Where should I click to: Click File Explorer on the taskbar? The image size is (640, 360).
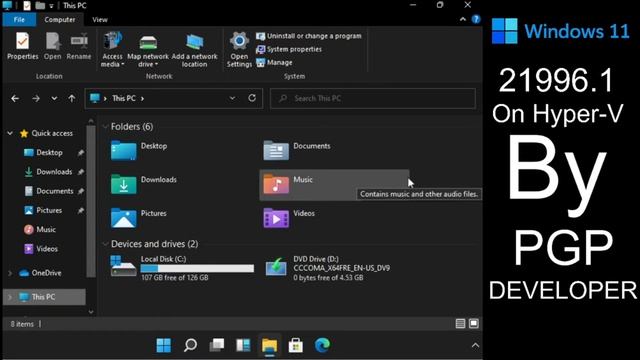(269, 345)
